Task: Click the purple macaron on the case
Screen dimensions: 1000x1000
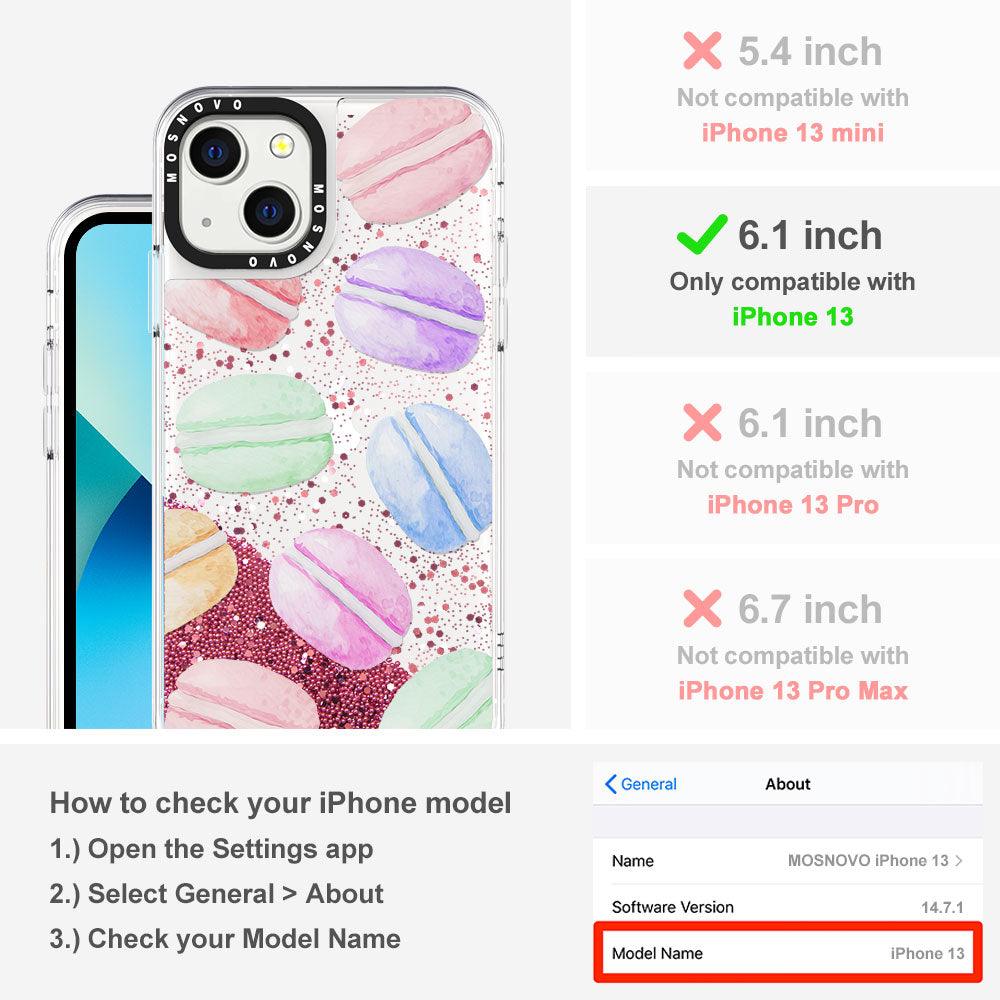Action: point(410,309)
